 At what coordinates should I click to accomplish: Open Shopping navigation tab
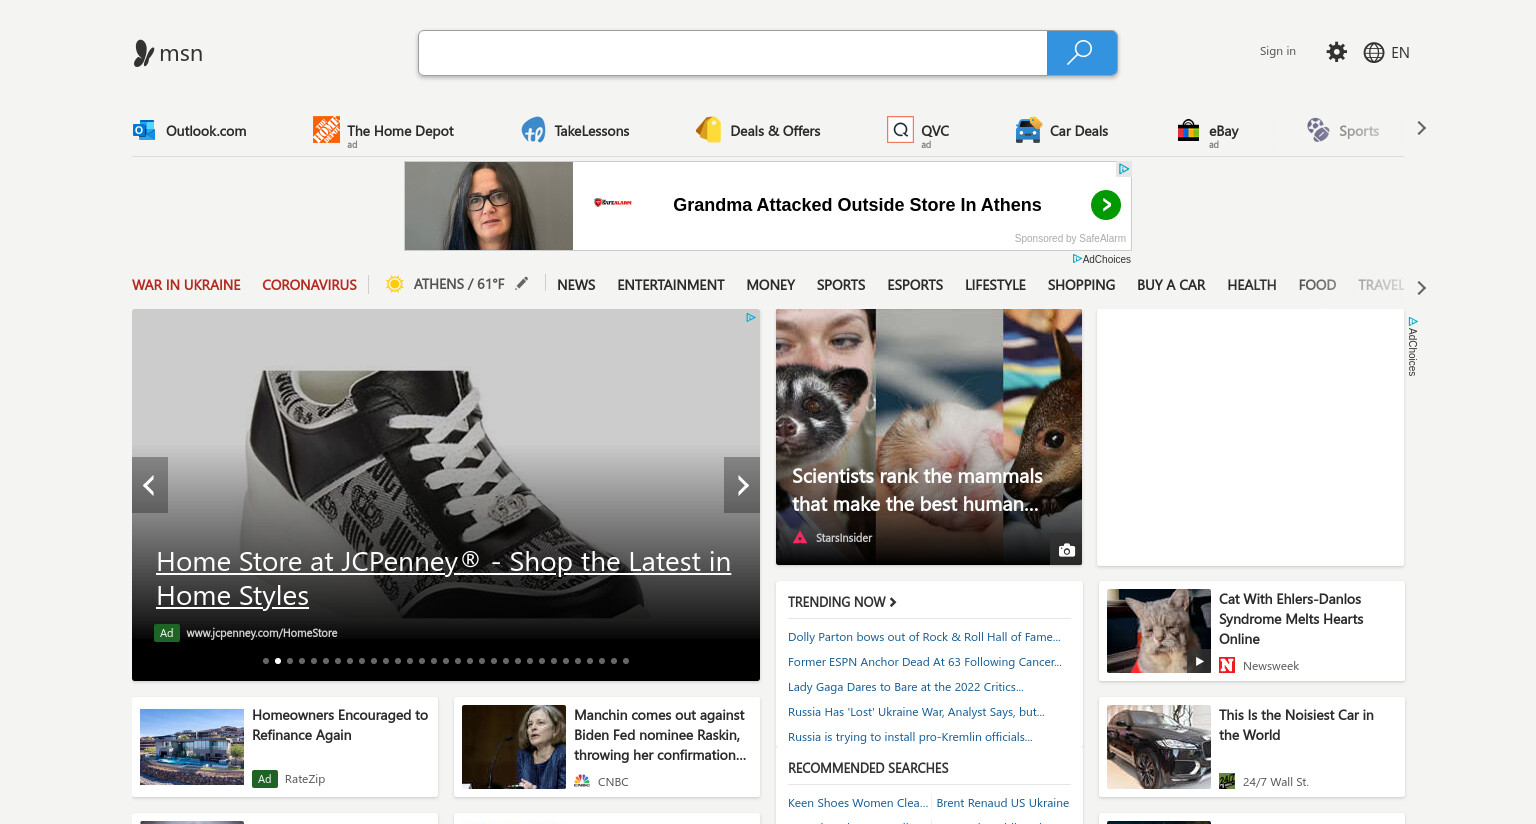tap(1081, 285)
